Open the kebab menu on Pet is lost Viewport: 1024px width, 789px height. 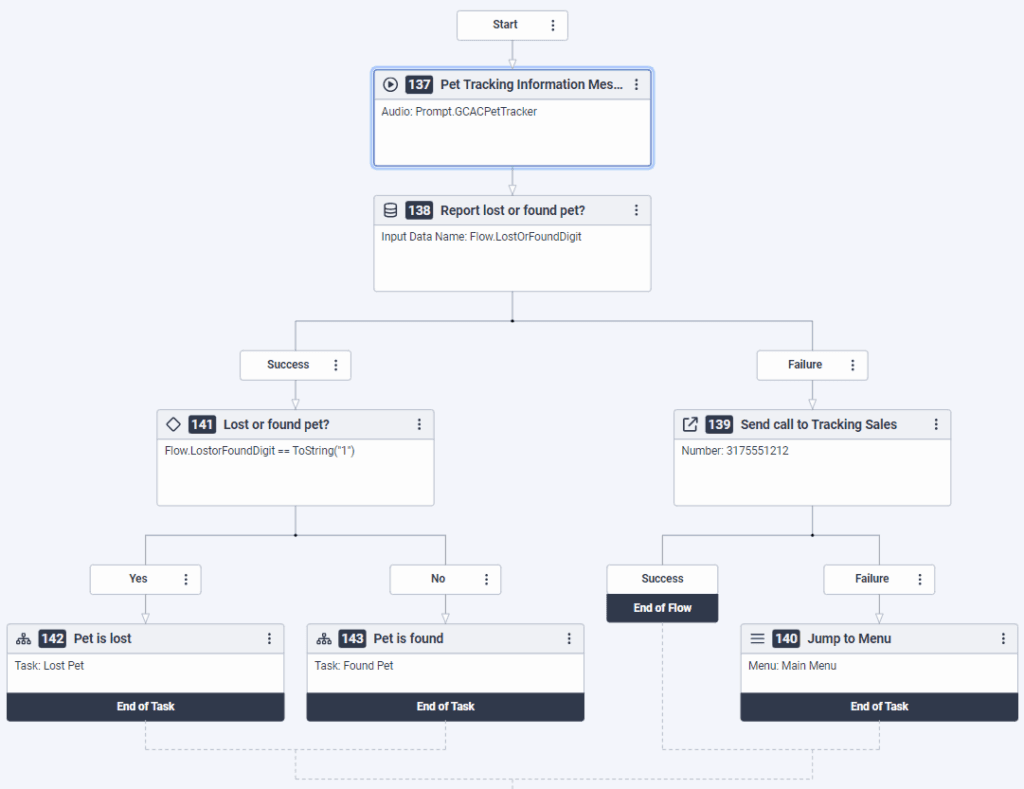click(x=269, y=638)
